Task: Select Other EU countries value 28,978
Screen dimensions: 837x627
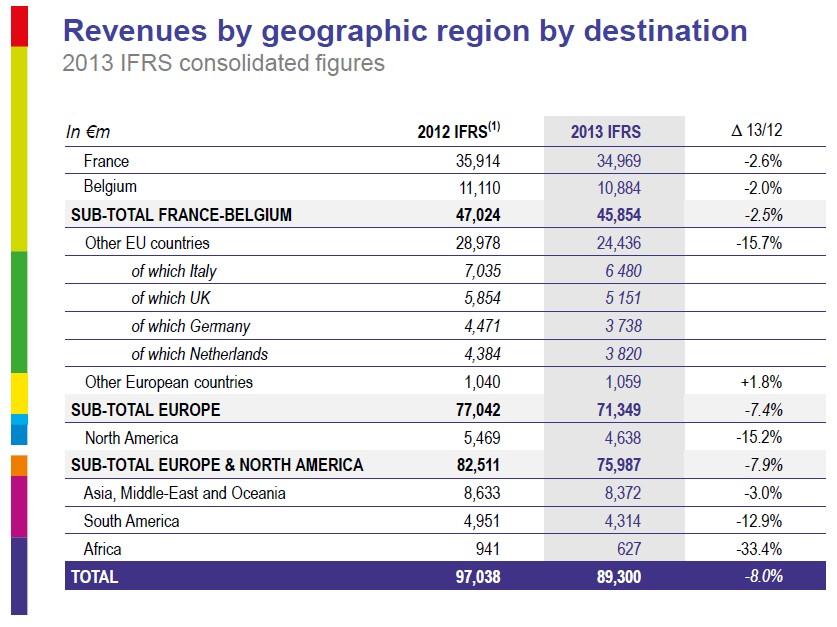Action: pos(478,243)
